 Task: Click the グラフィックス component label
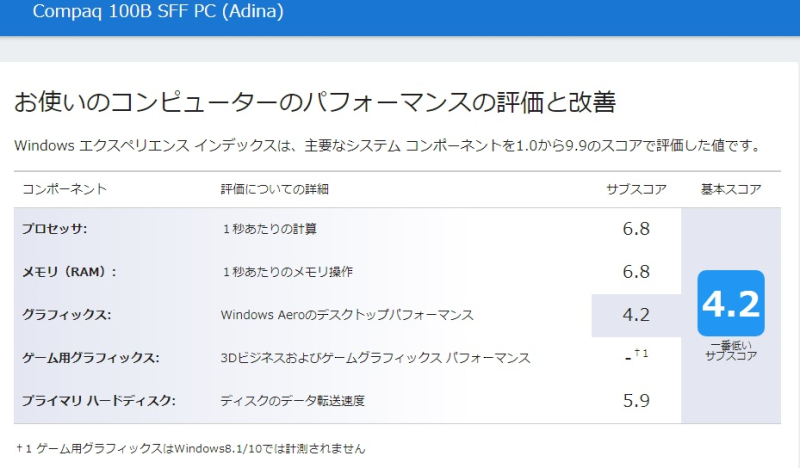click(x=66, y=315)
